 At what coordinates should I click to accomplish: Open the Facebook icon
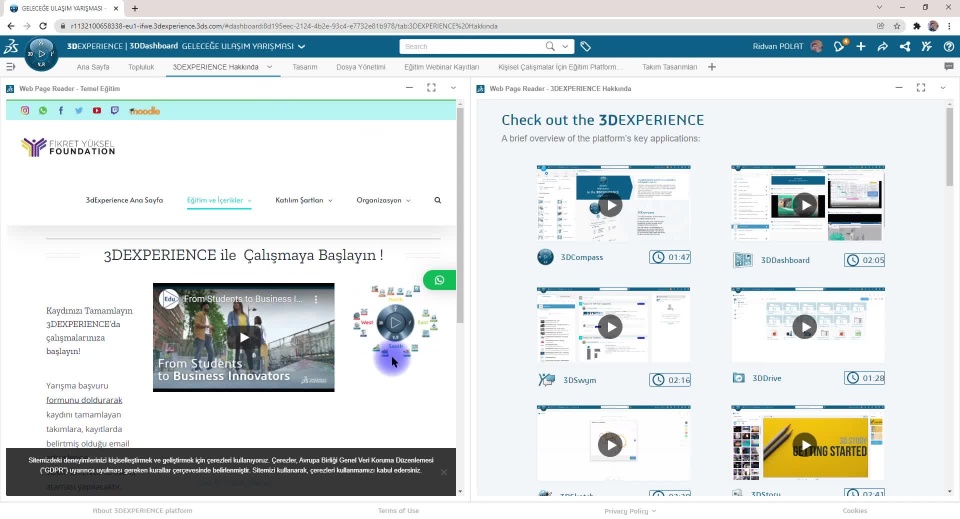coord(61,111)
